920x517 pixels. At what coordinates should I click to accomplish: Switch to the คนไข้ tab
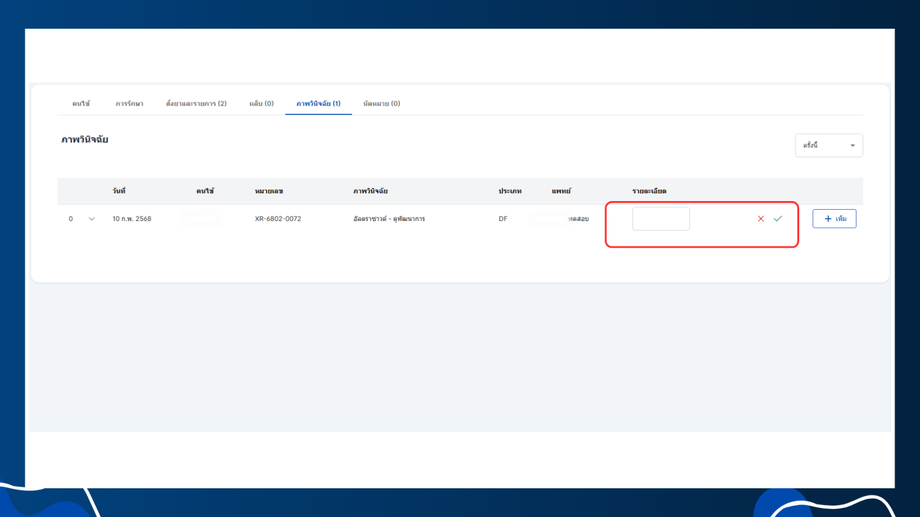81,103
